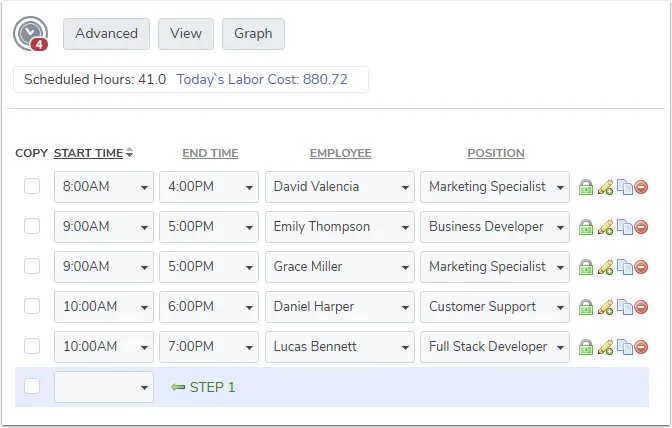This screenshot has width=672, height=428.
Task: Click the lock icon in Daniel Harper's row
Action: click(586, 307)
